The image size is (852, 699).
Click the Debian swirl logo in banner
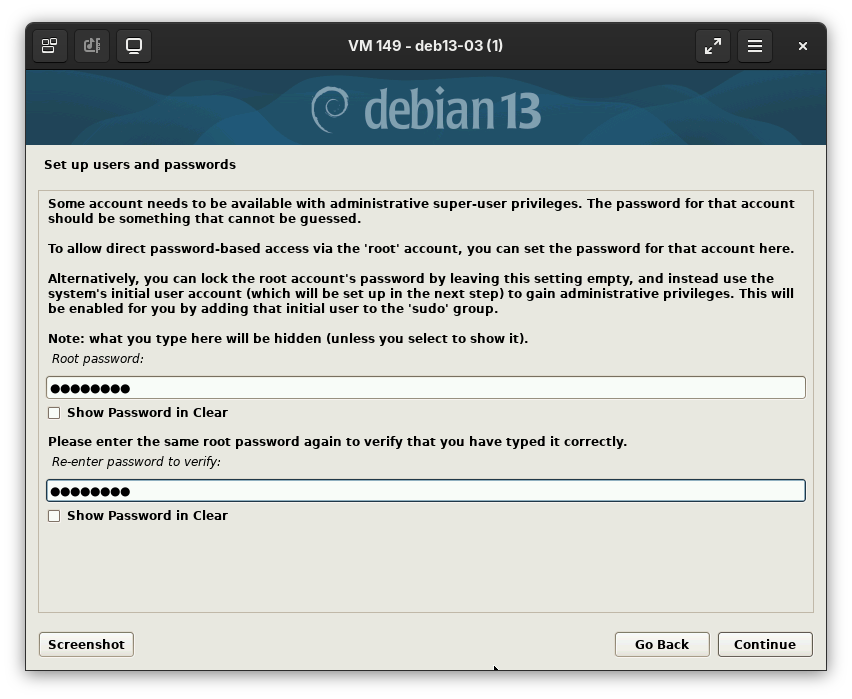click(x=330, y=109)
